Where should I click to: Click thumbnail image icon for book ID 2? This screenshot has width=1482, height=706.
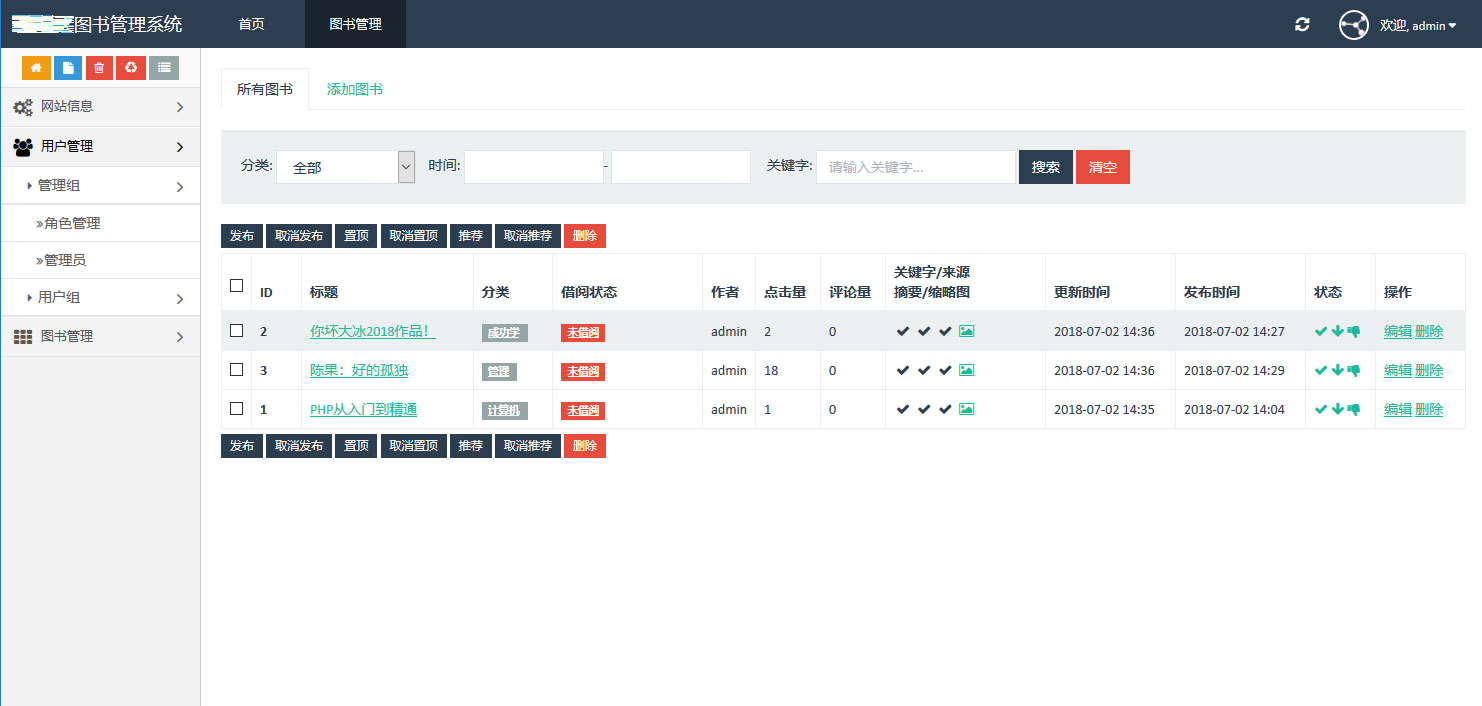(x=966, y=331)
